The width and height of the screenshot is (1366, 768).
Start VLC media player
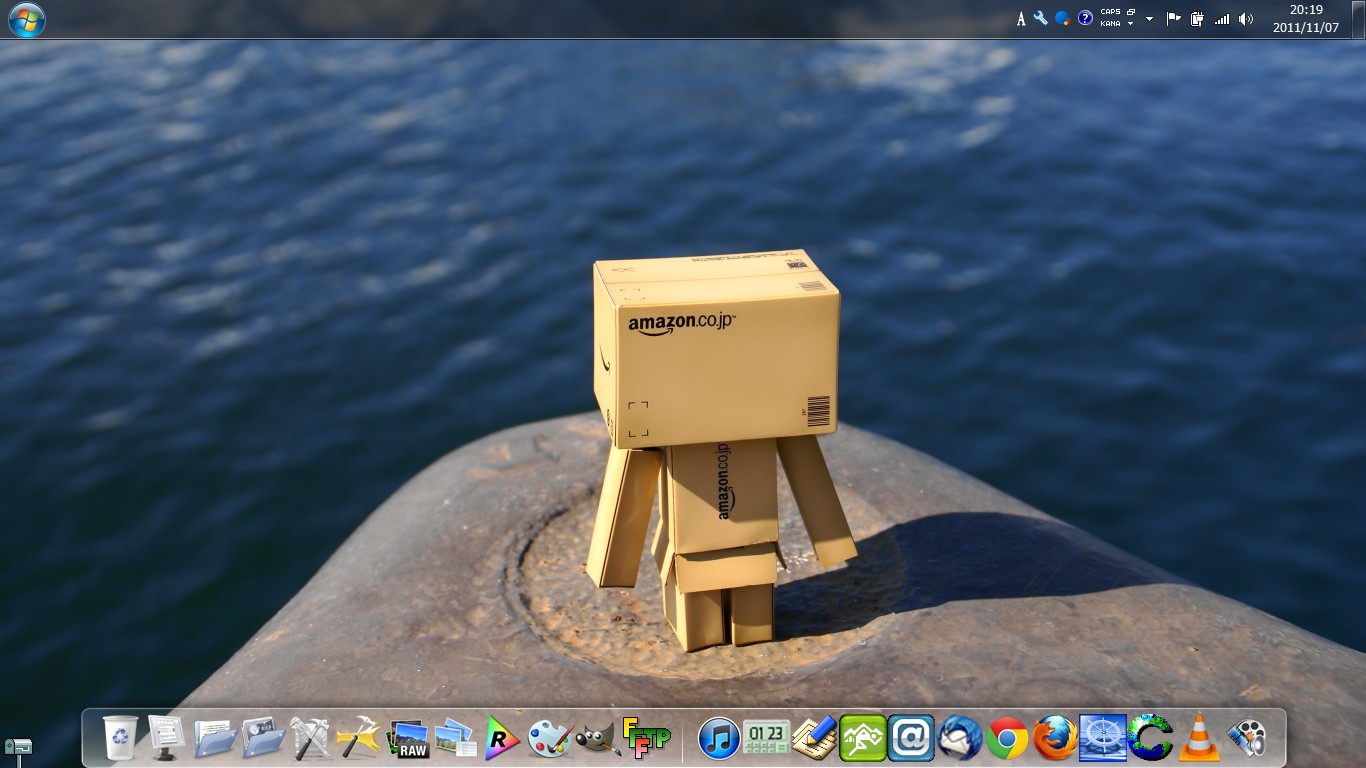[x=1198, y=739]
